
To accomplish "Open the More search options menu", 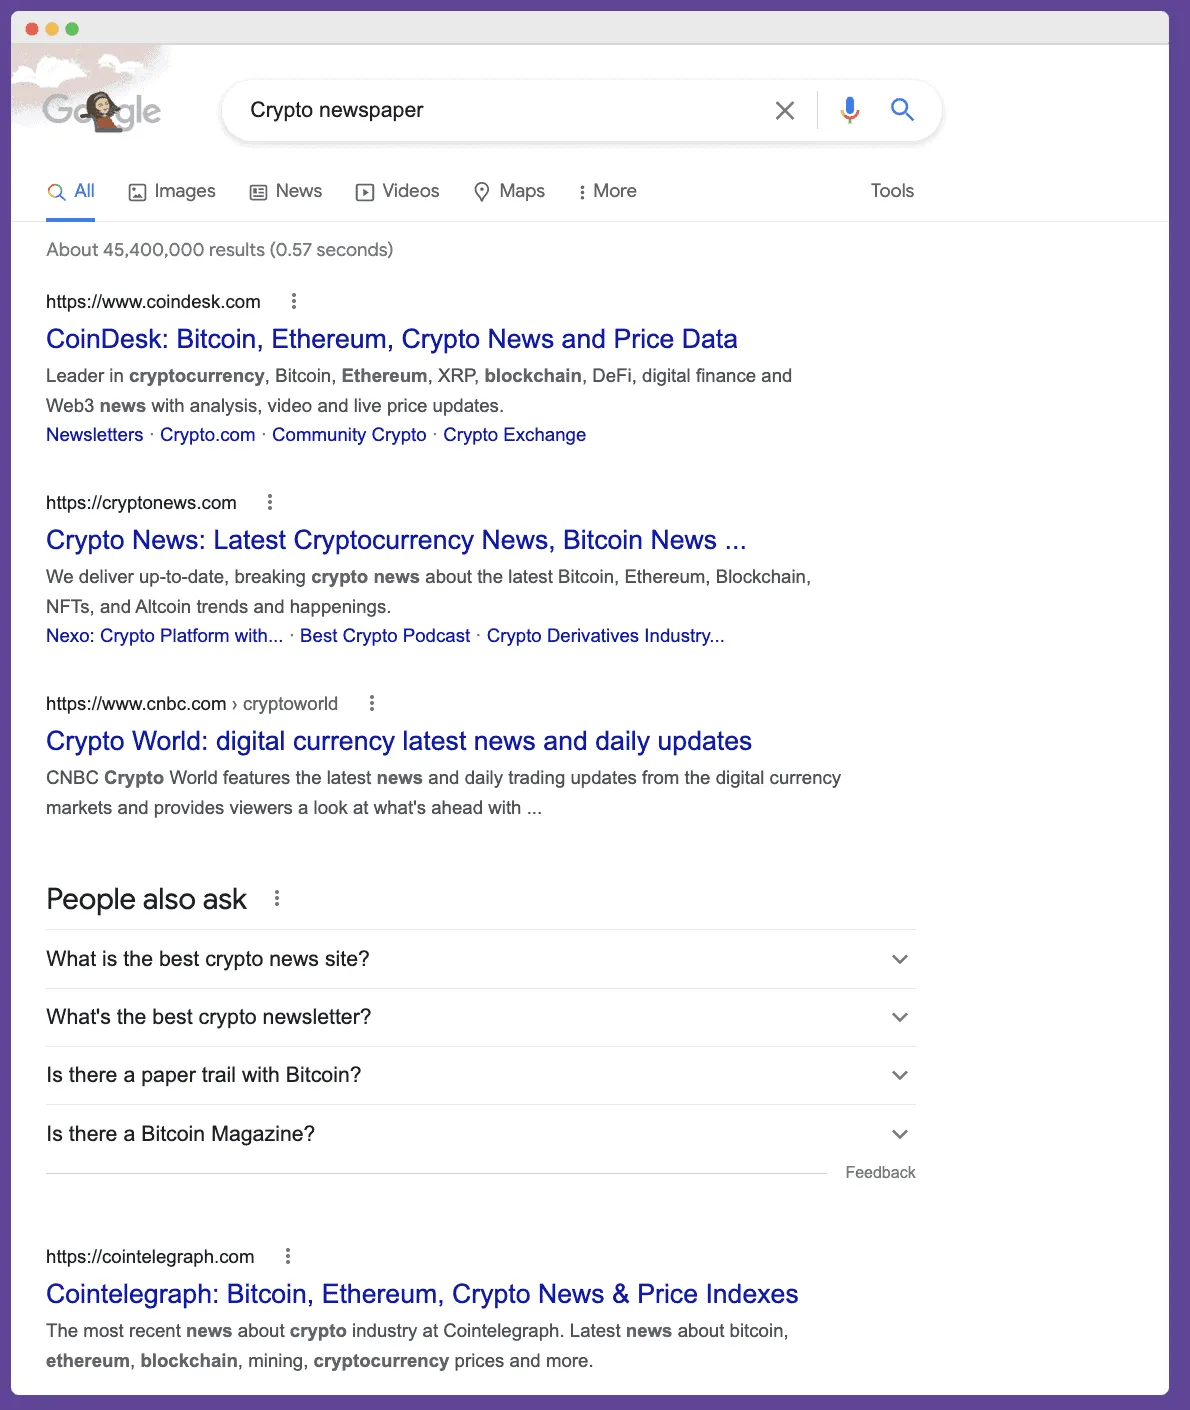I will (606, 191).
